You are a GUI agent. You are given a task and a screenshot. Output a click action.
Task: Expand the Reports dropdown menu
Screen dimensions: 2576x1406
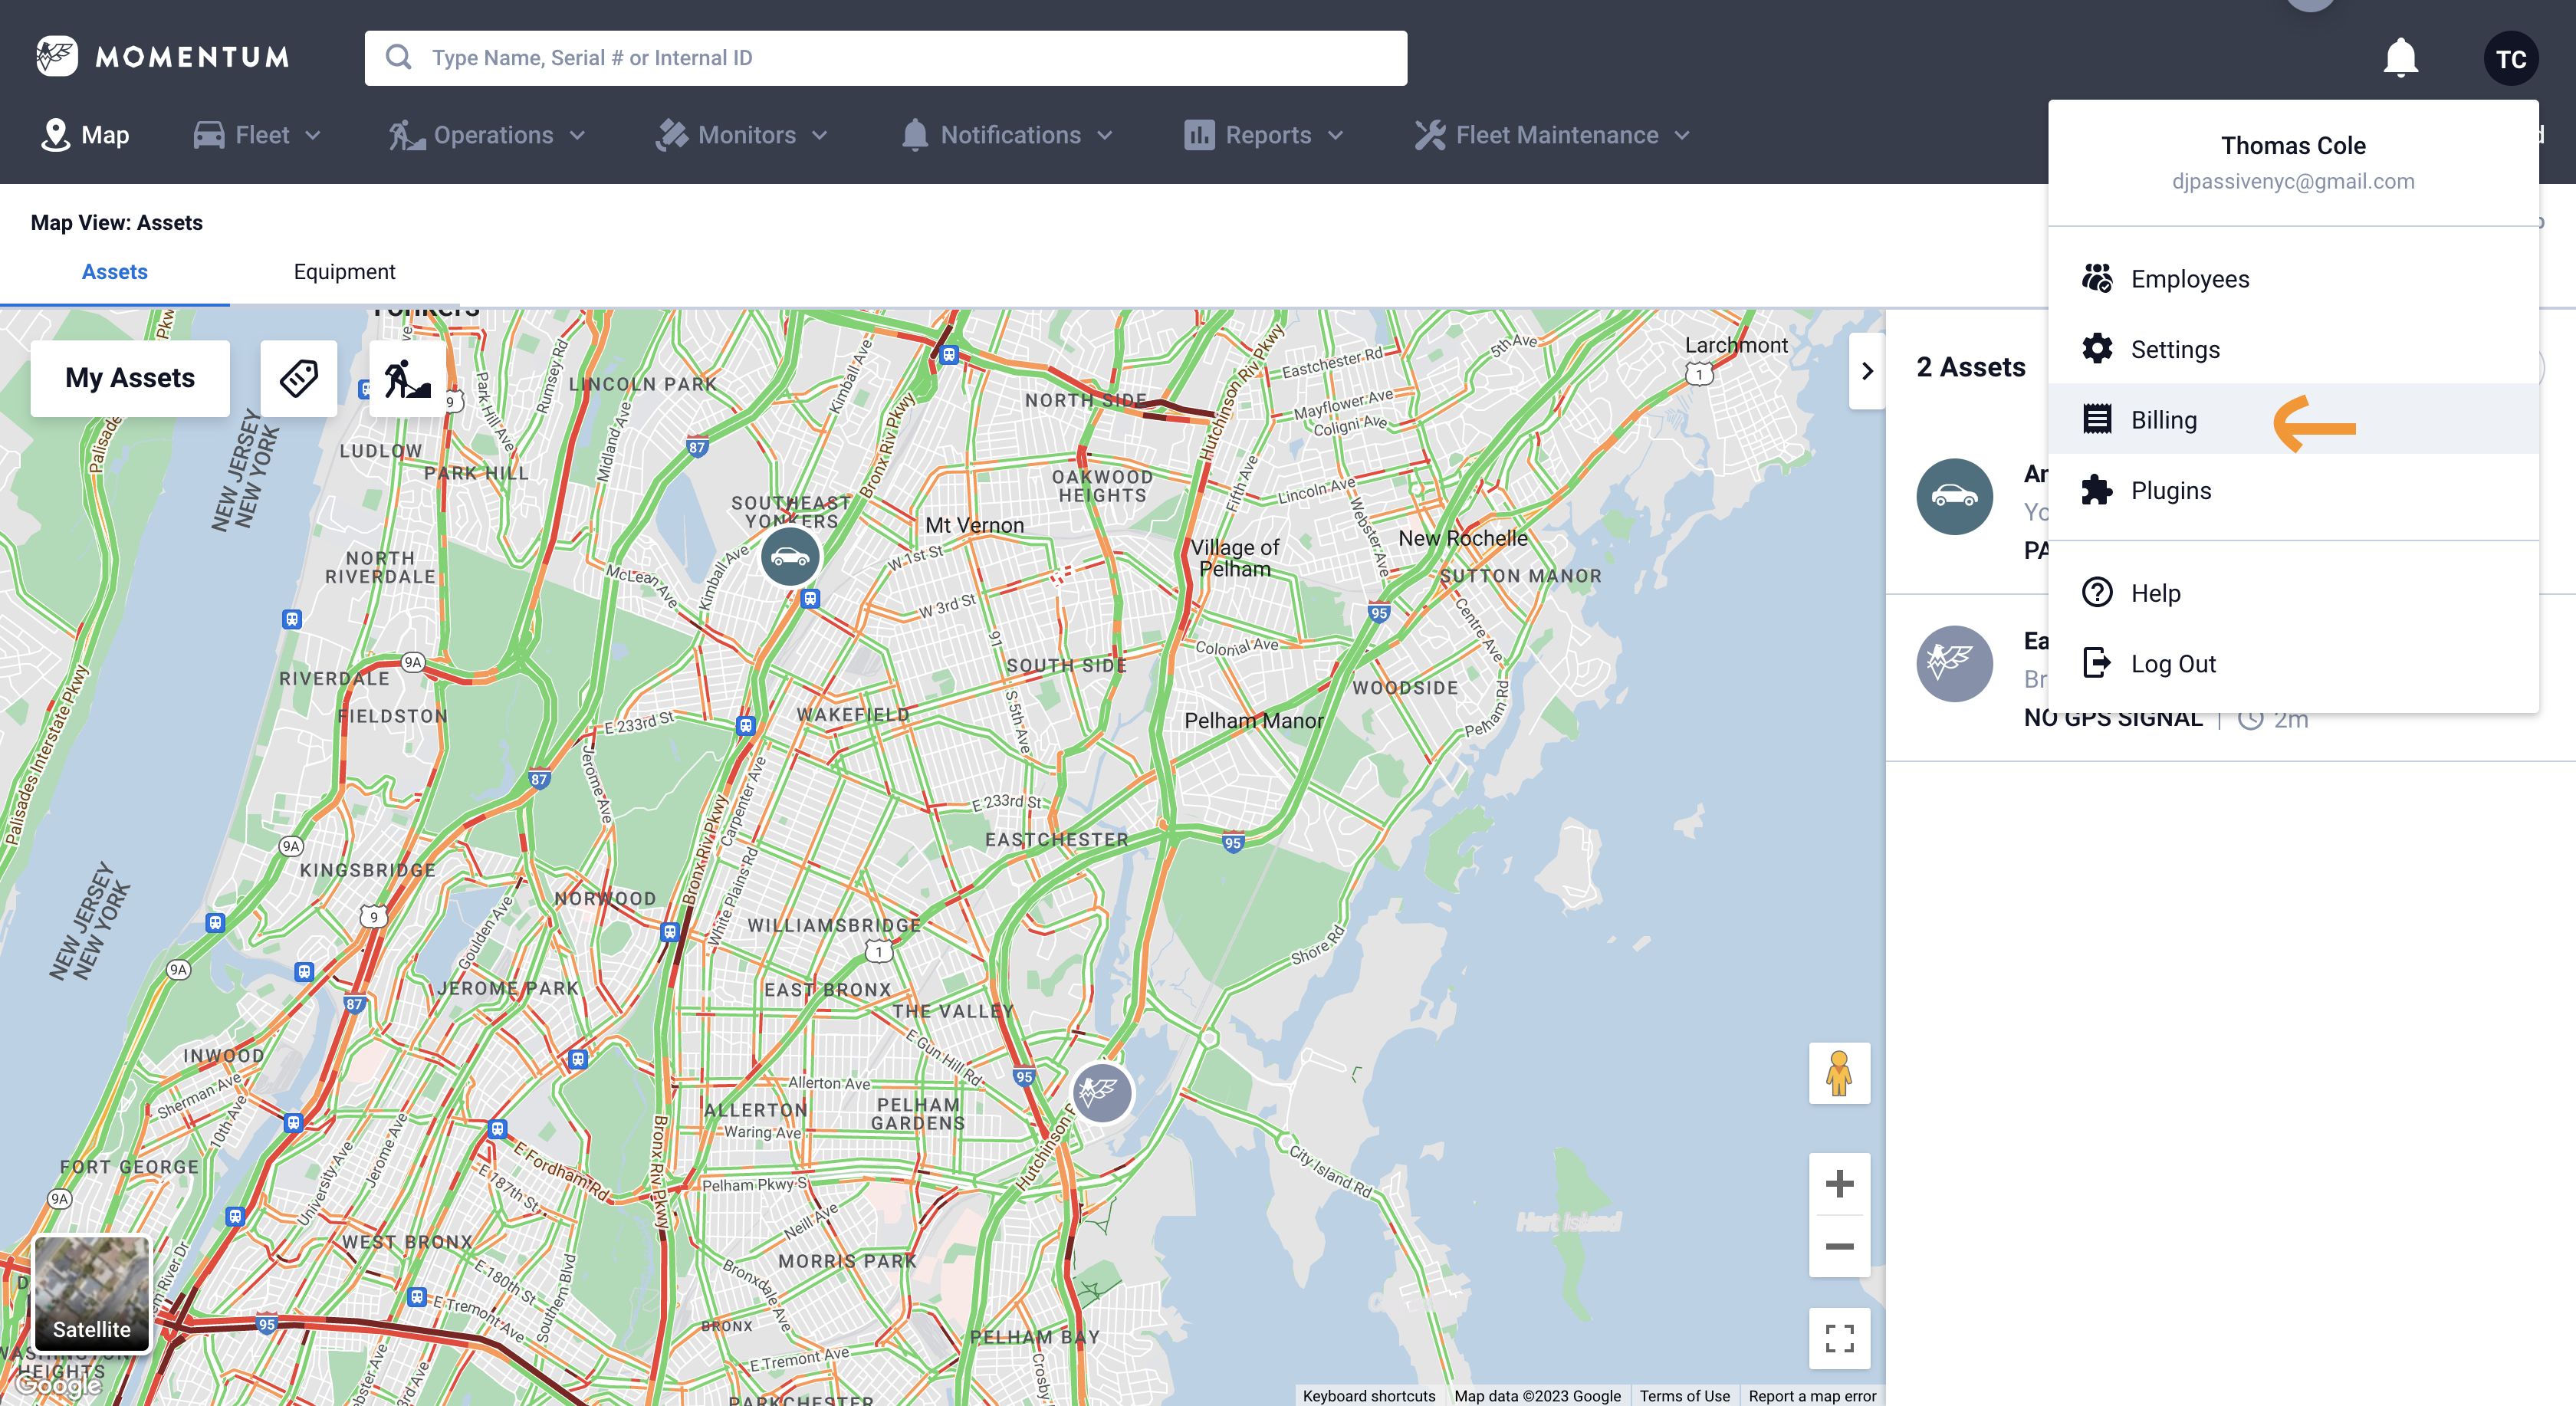coord(1264,135)
